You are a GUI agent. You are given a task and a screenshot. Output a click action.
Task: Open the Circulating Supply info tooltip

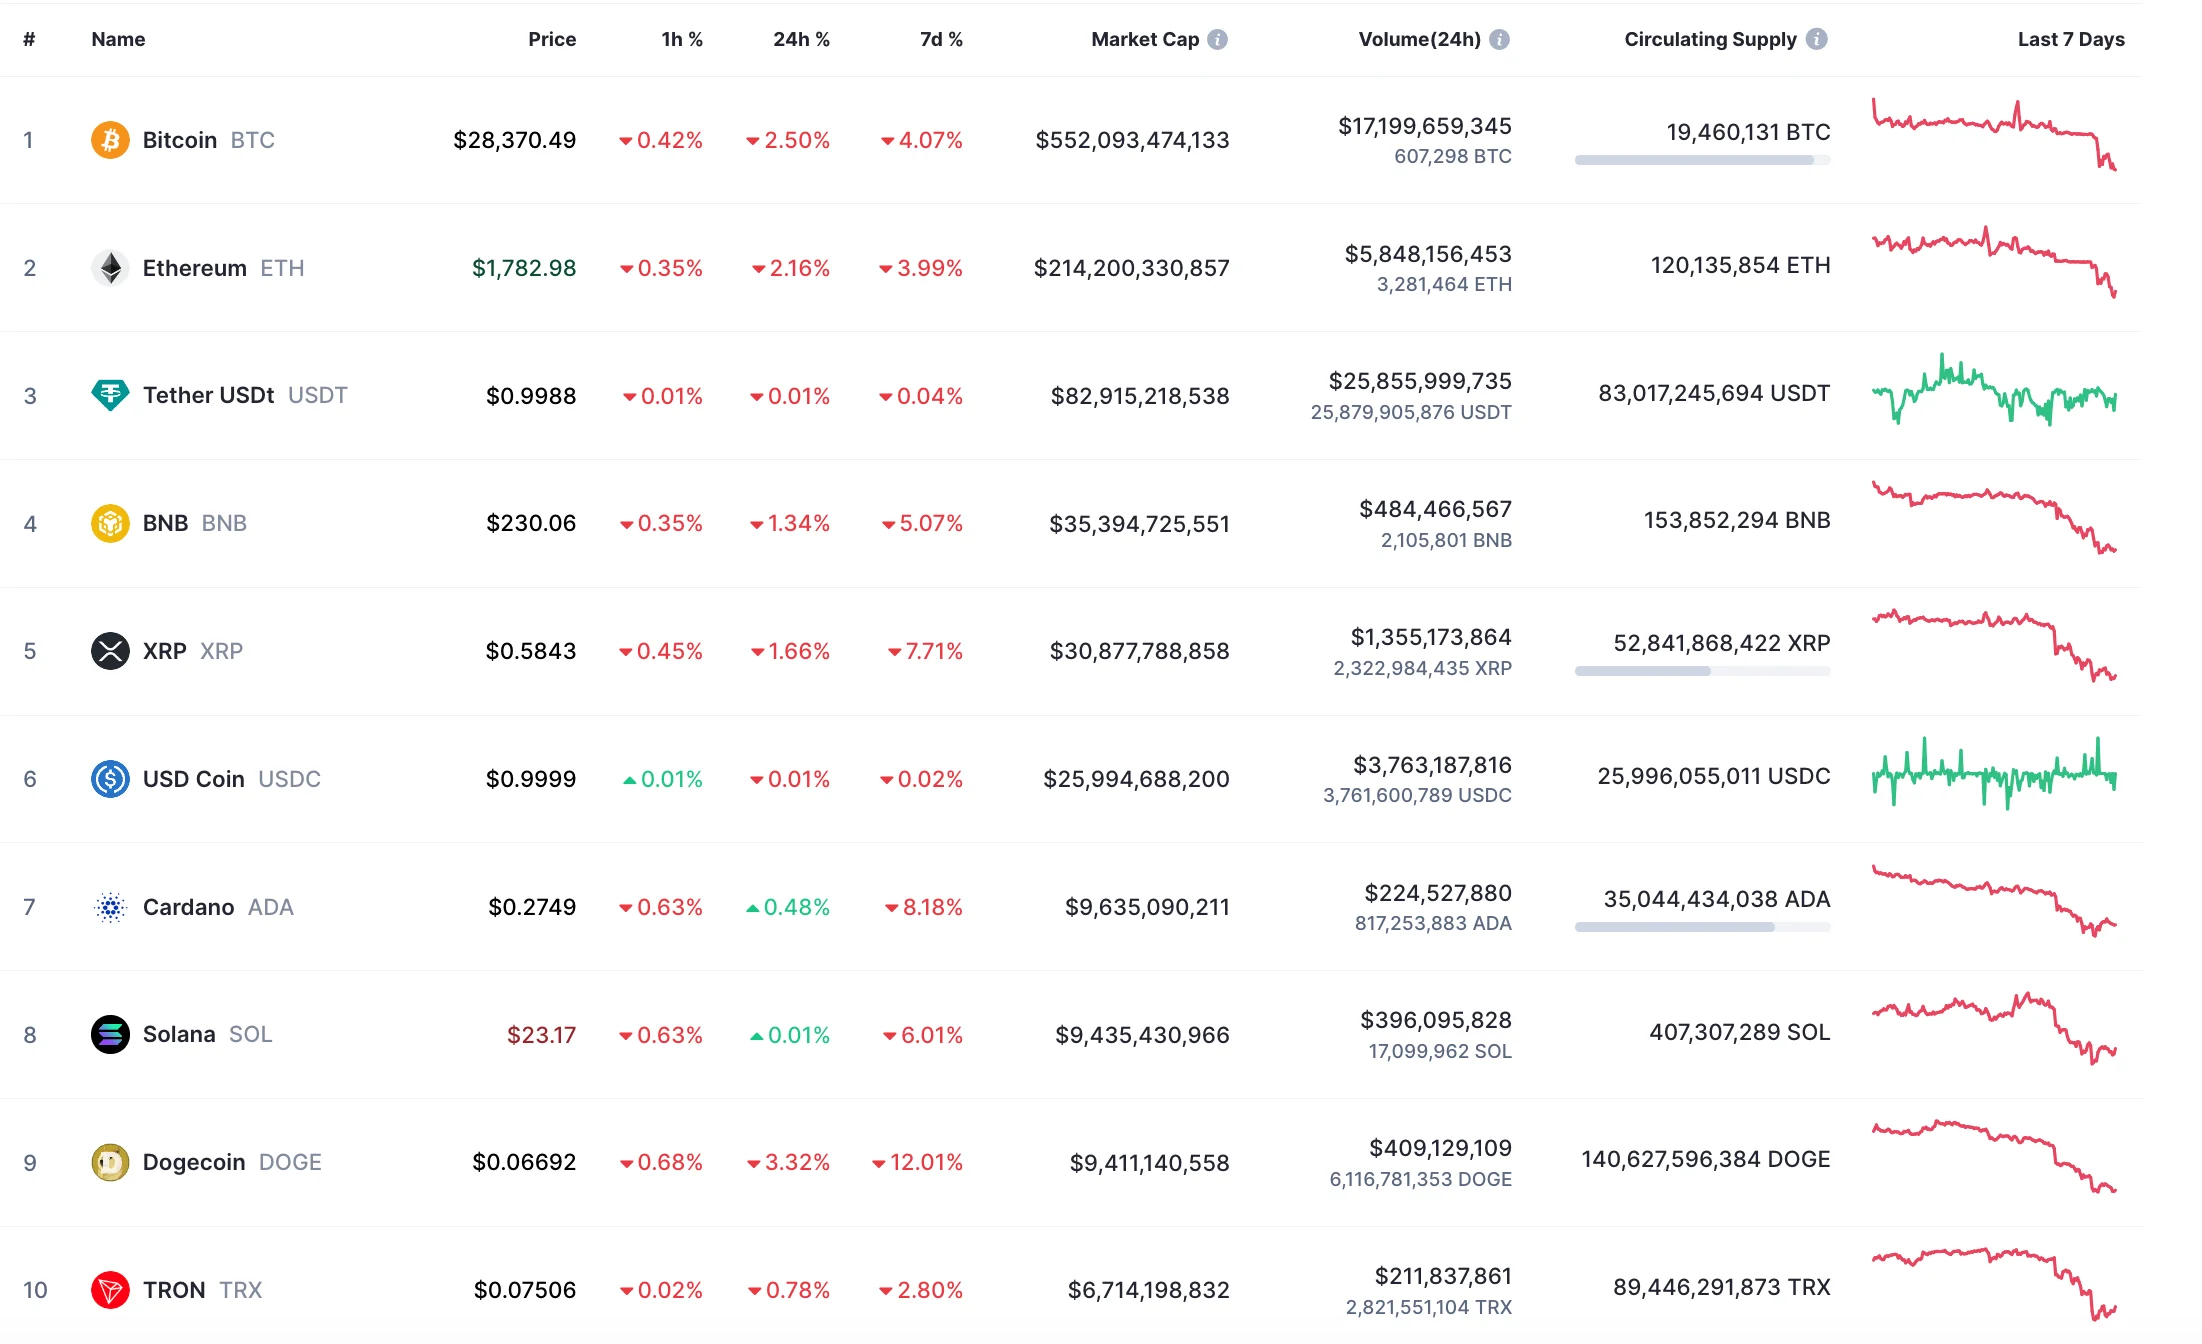1817,39
